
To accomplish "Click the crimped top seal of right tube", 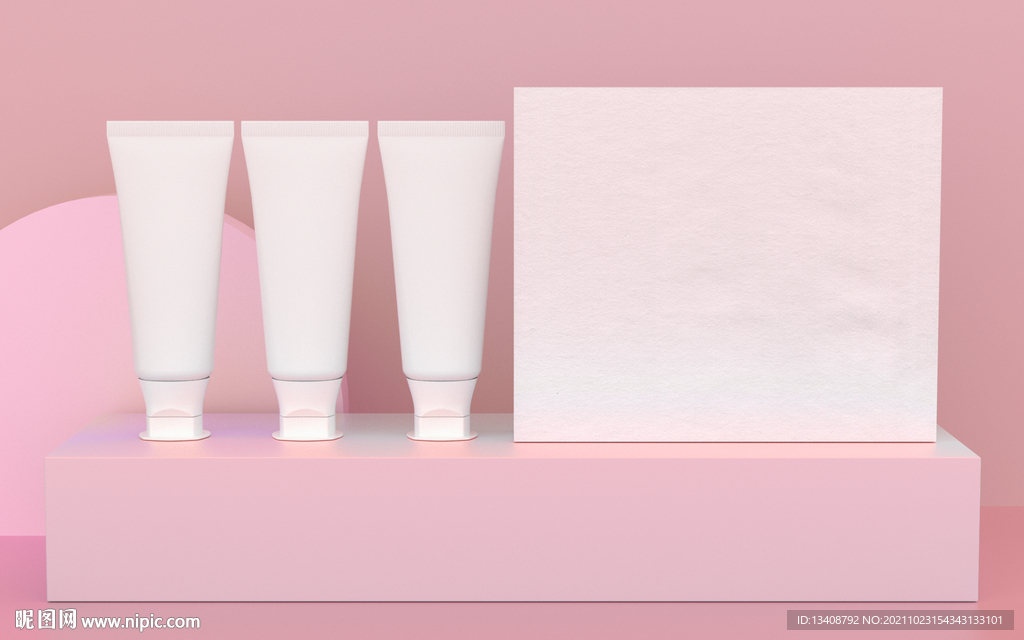I will [x=441, y=129].
